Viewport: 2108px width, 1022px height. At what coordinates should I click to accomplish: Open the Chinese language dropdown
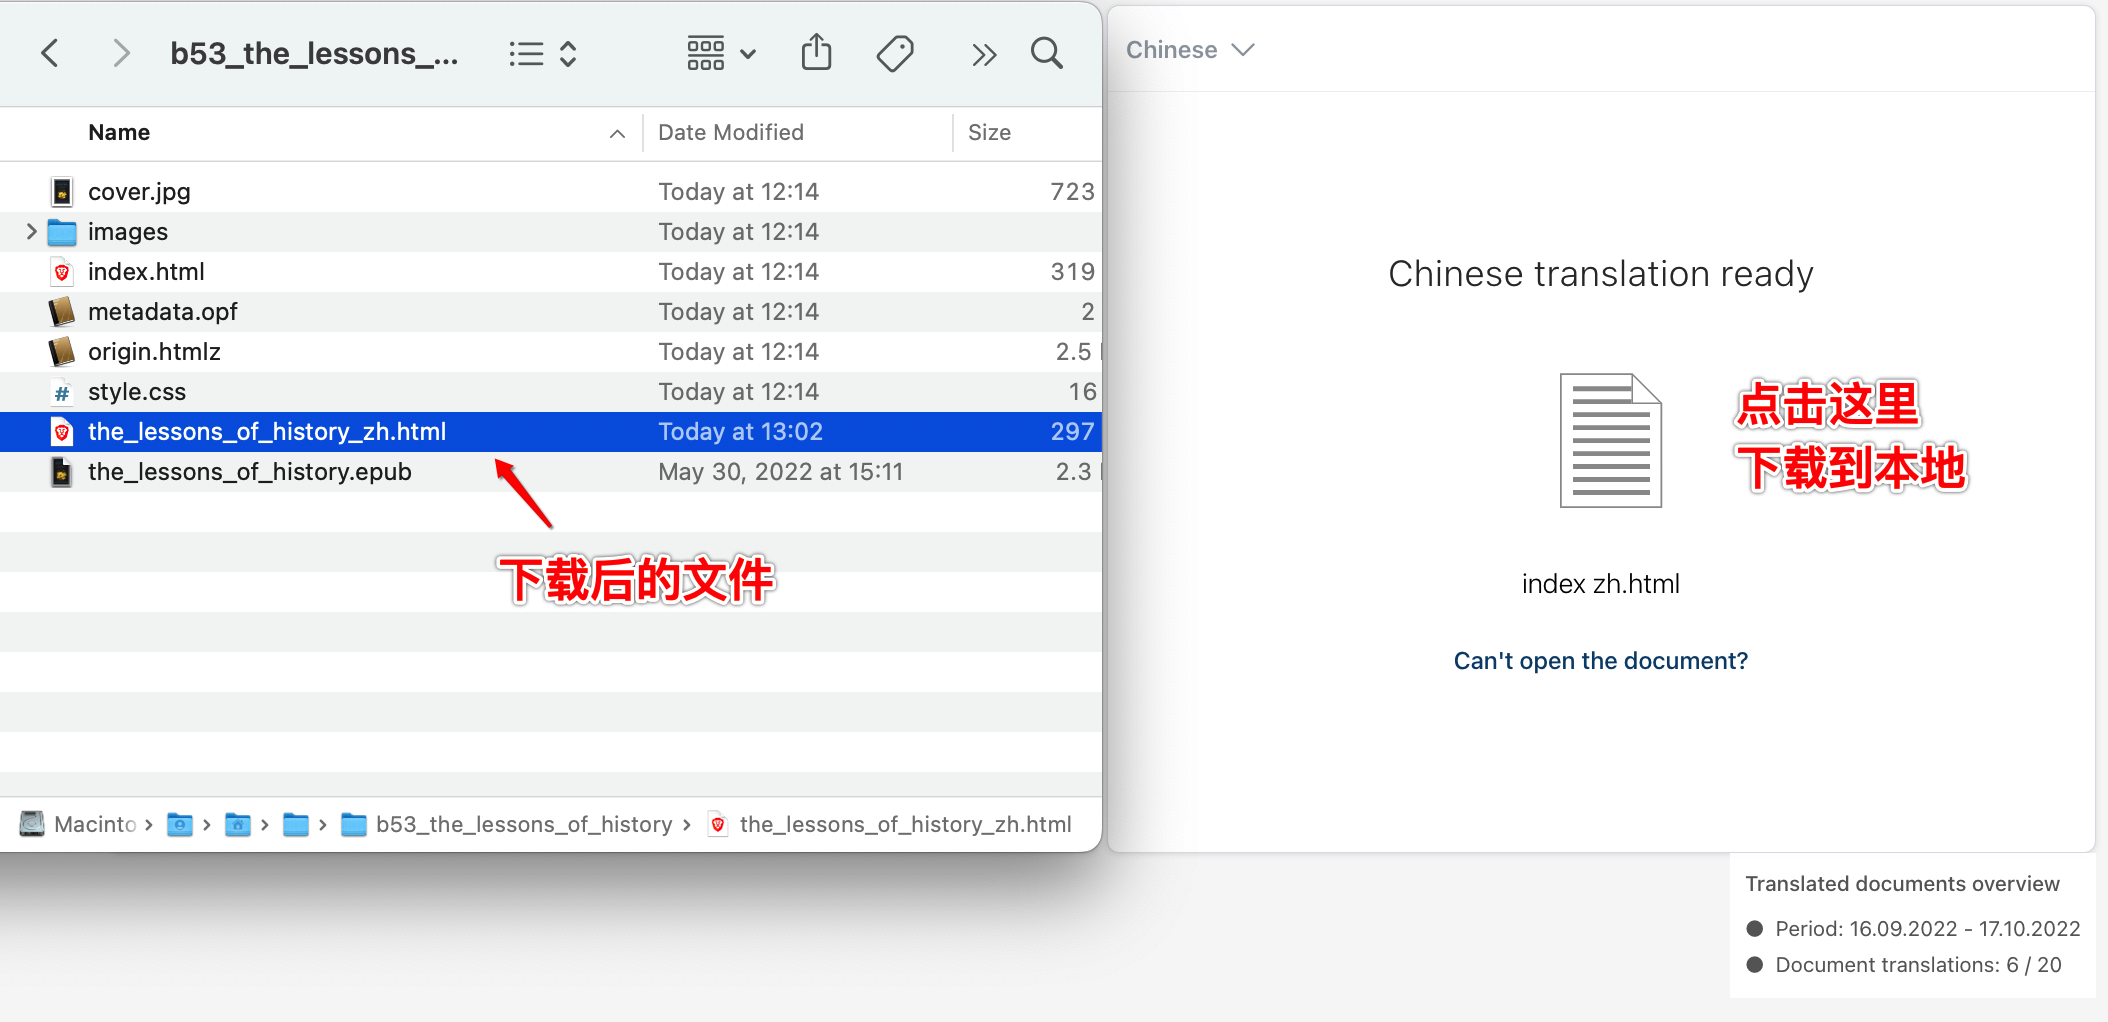click(1190, 49)
